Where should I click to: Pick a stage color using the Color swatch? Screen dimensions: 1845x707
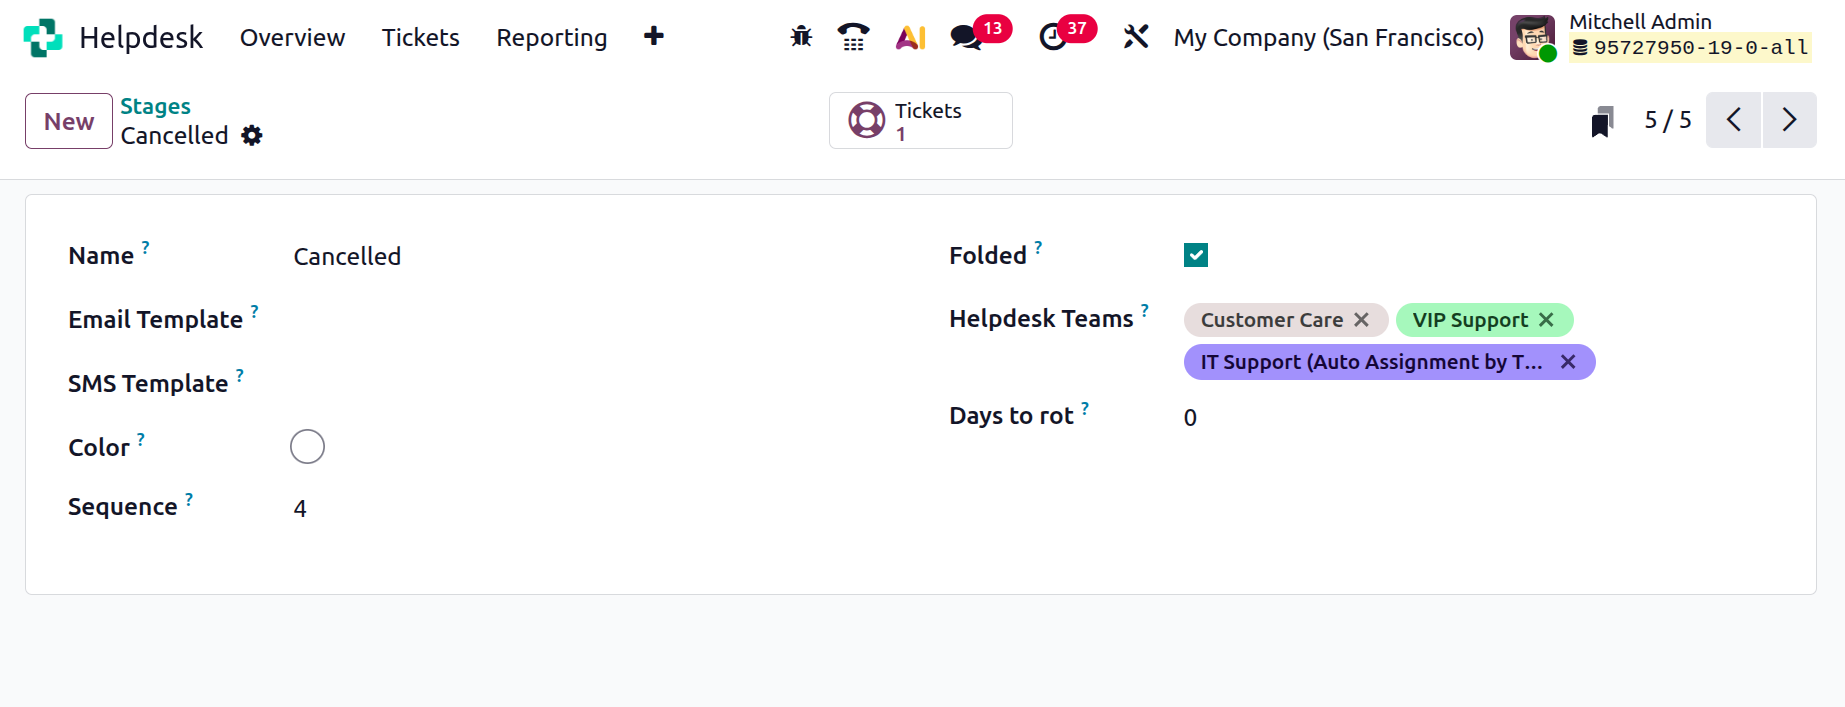pyautogui.click(x=307, y=446)
